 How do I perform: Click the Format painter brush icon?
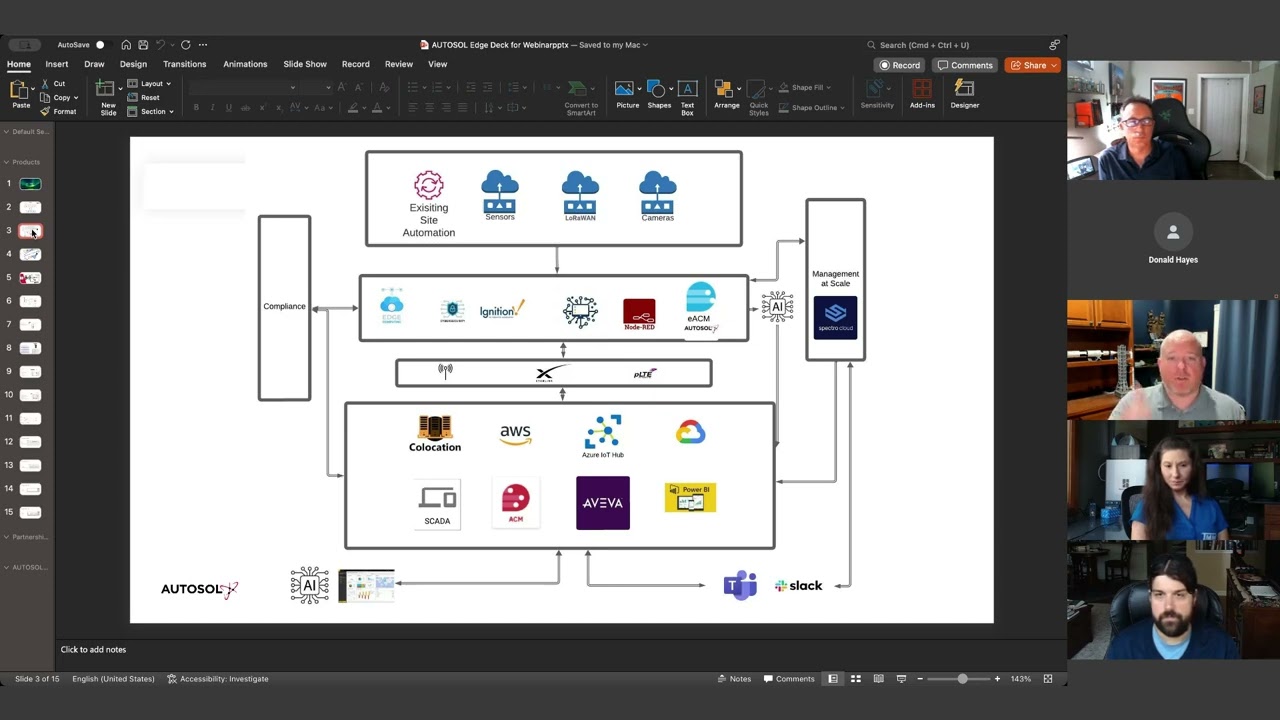[45, 111]
